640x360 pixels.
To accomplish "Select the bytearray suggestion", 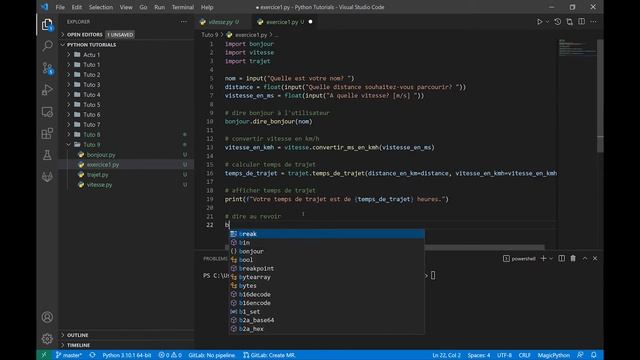I will 327,277.
